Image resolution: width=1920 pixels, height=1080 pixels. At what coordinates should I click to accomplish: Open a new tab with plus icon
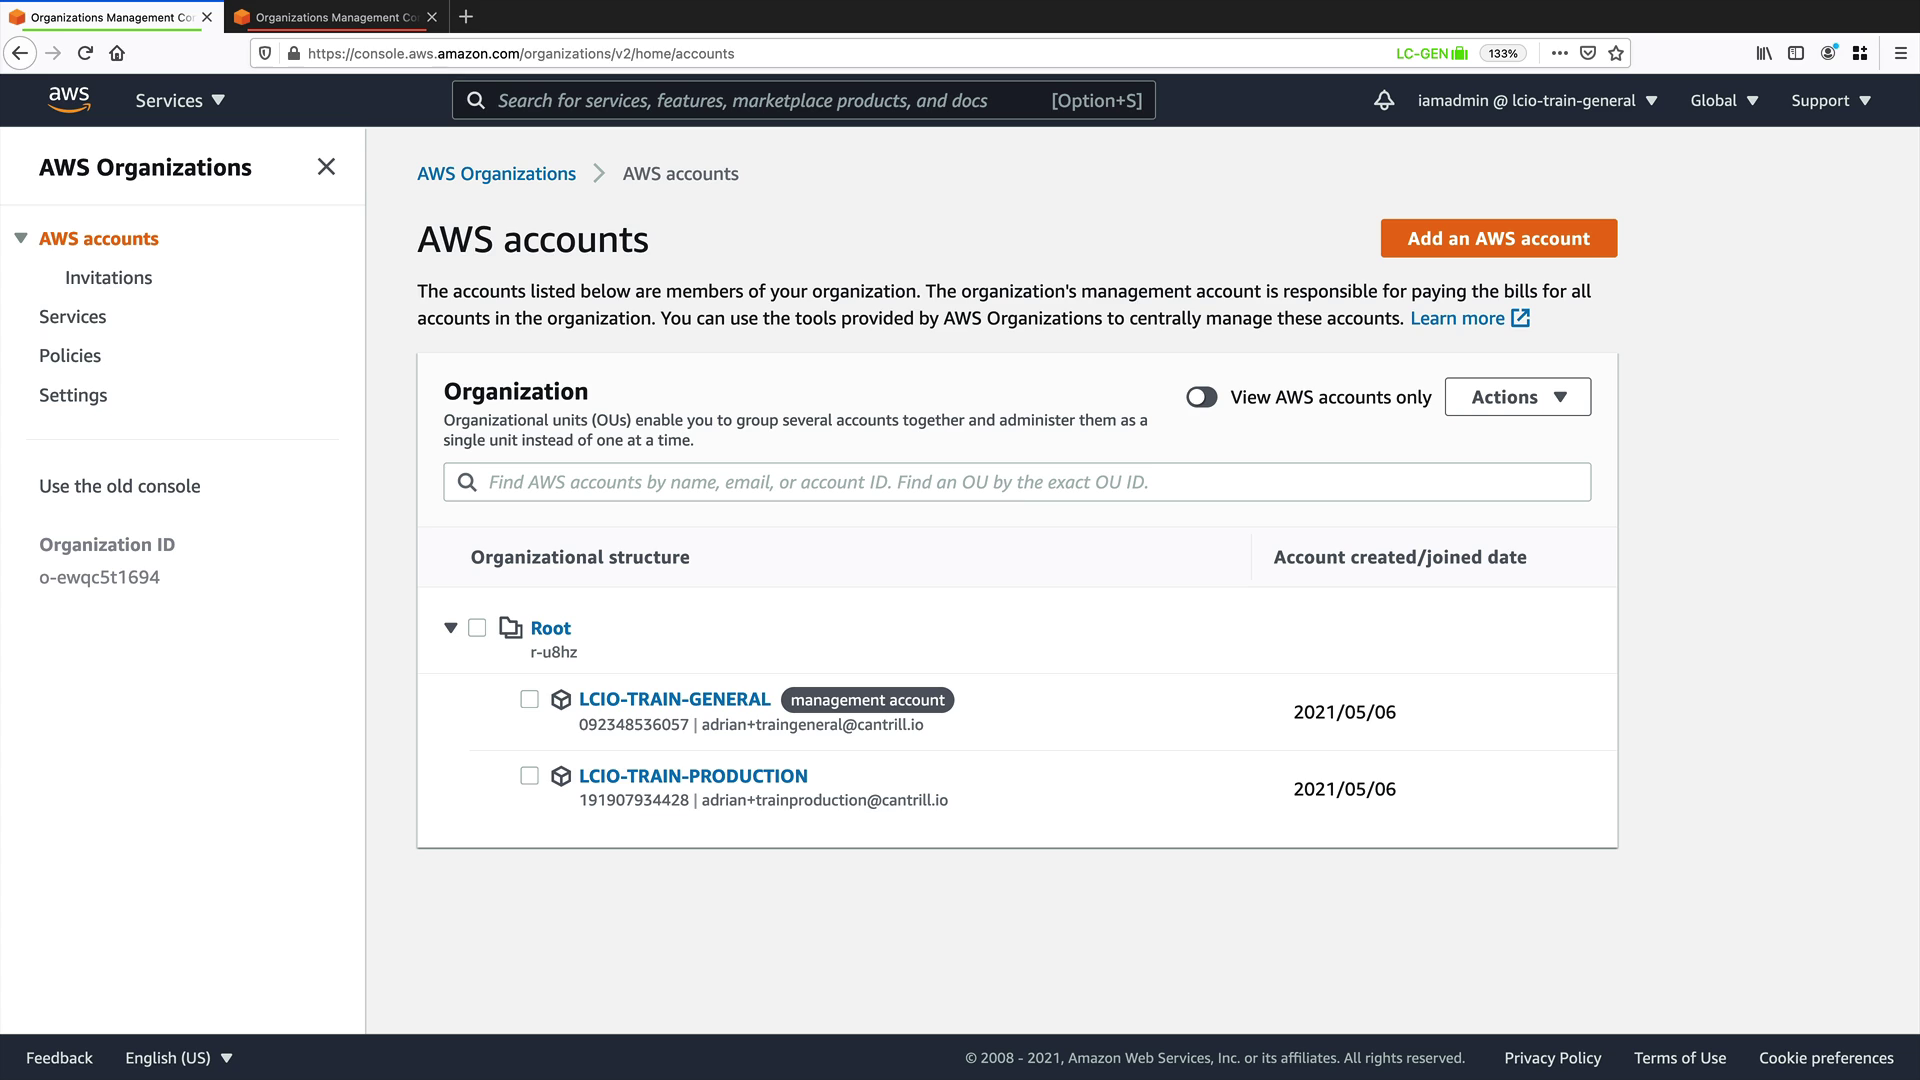[x=466, y=17]
